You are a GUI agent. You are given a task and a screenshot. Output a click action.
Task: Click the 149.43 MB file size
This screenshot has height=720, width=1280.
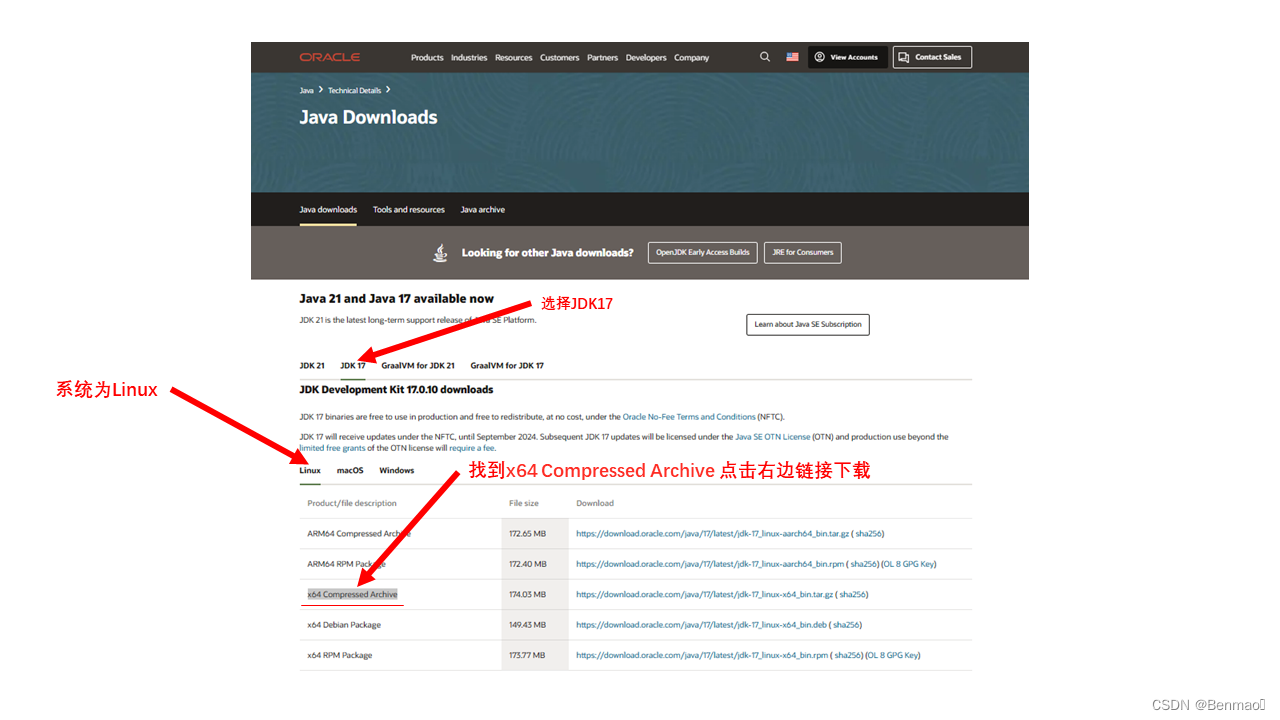click(527, 625)
